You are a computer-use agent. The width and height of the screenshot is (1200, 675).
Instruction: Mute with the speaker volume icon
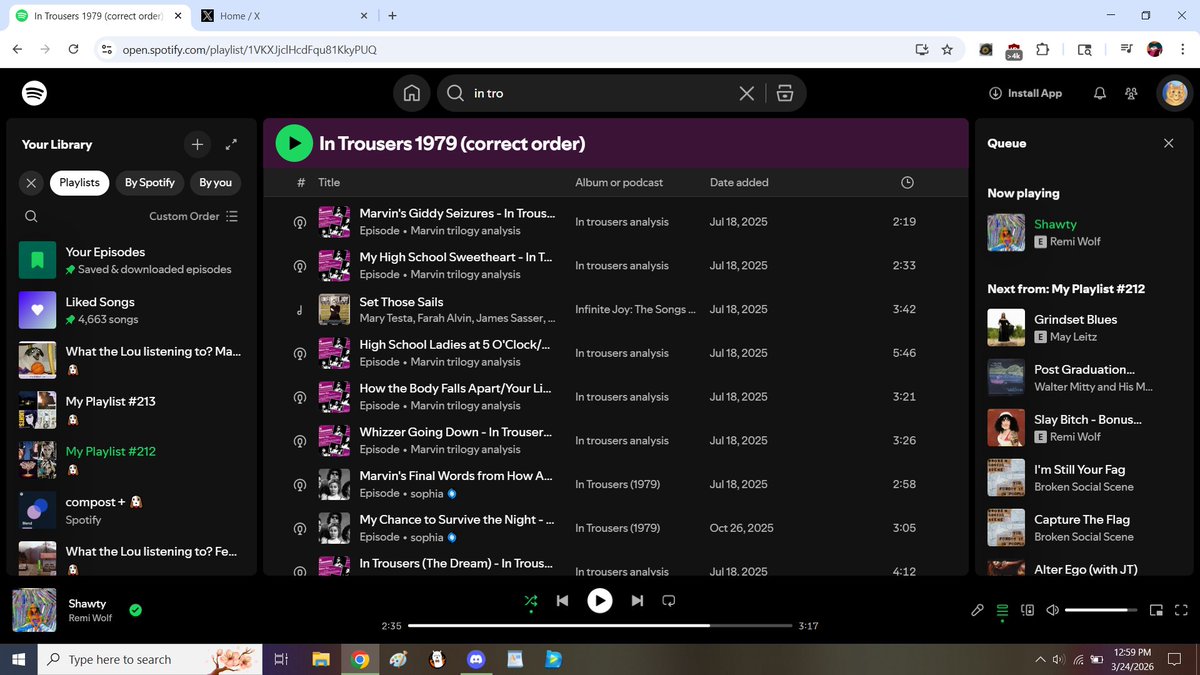[x=1052, y=610]
